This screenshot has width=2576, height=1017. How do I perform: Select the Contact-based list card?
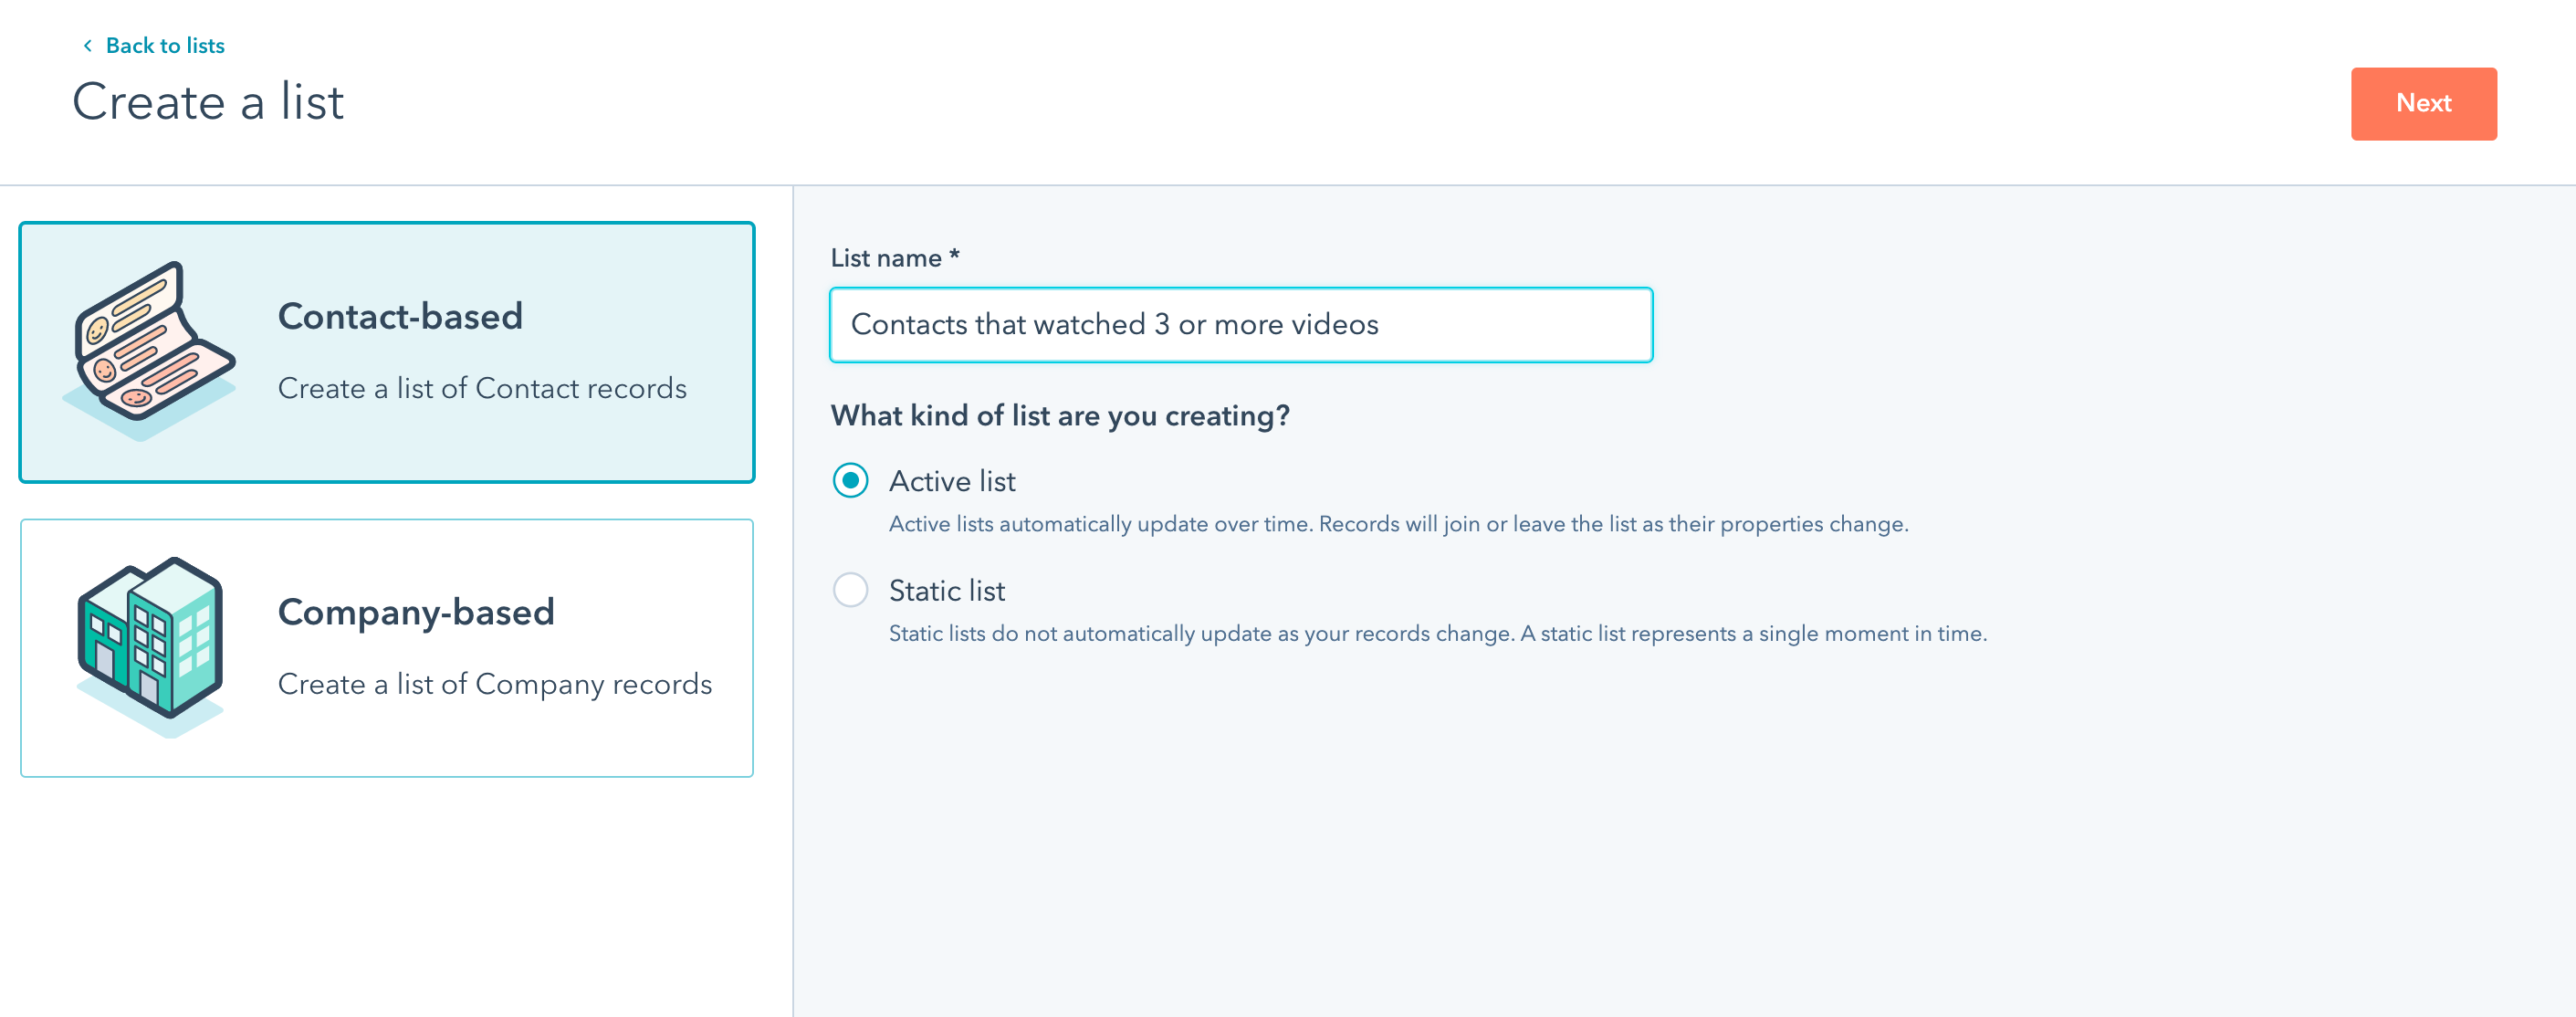(x=387, y=352)
